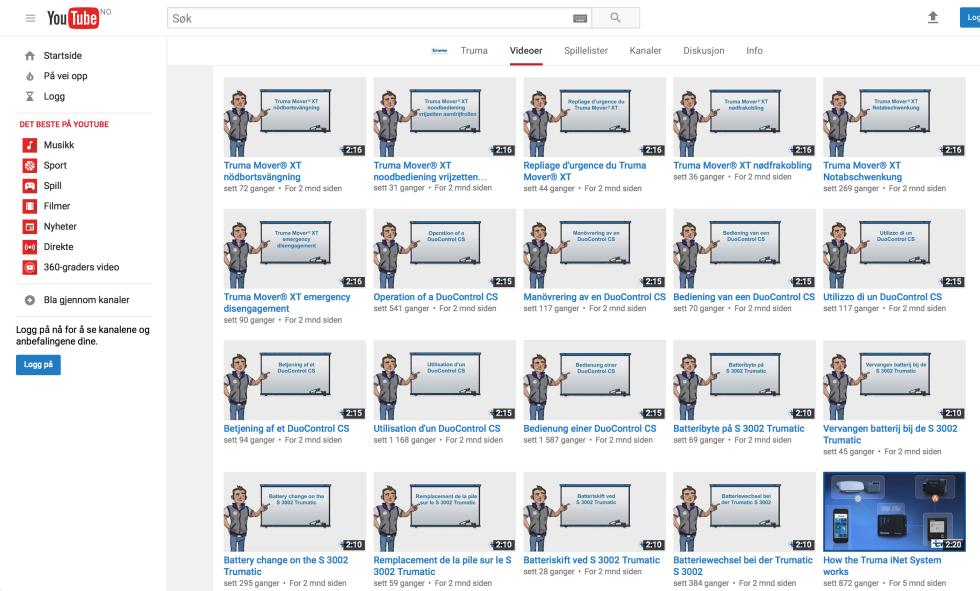Click Bla gjennom kanaler

(x=85, y=299)
